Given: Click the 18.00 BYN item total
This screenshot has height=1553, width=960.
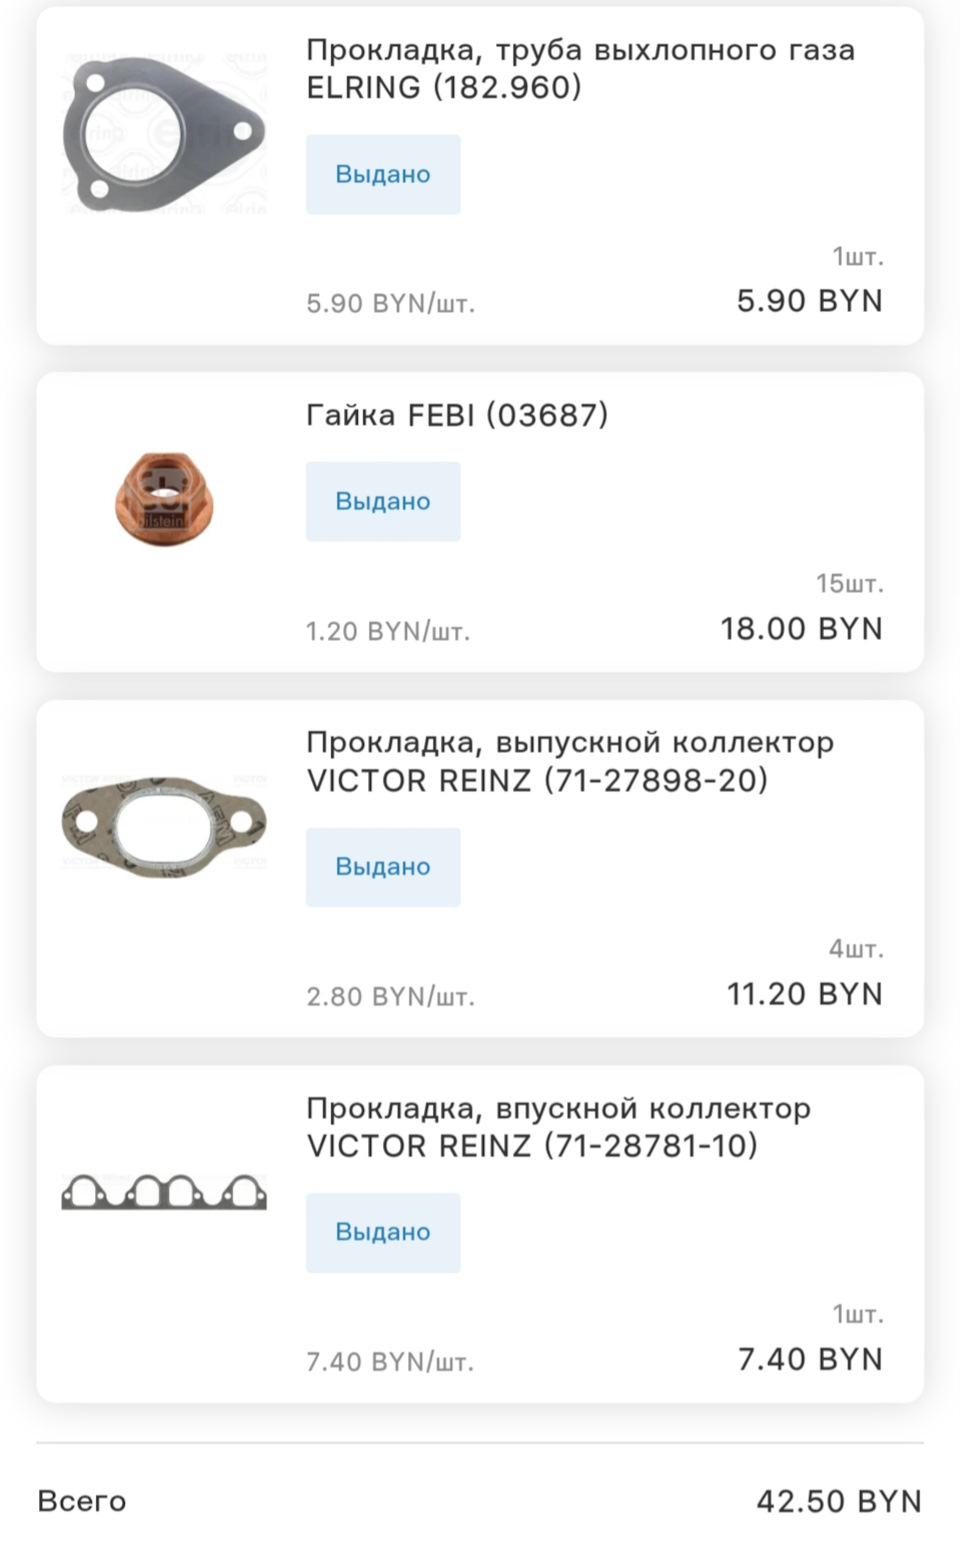Looking at the screenshot, I should (x=801, y=628).
